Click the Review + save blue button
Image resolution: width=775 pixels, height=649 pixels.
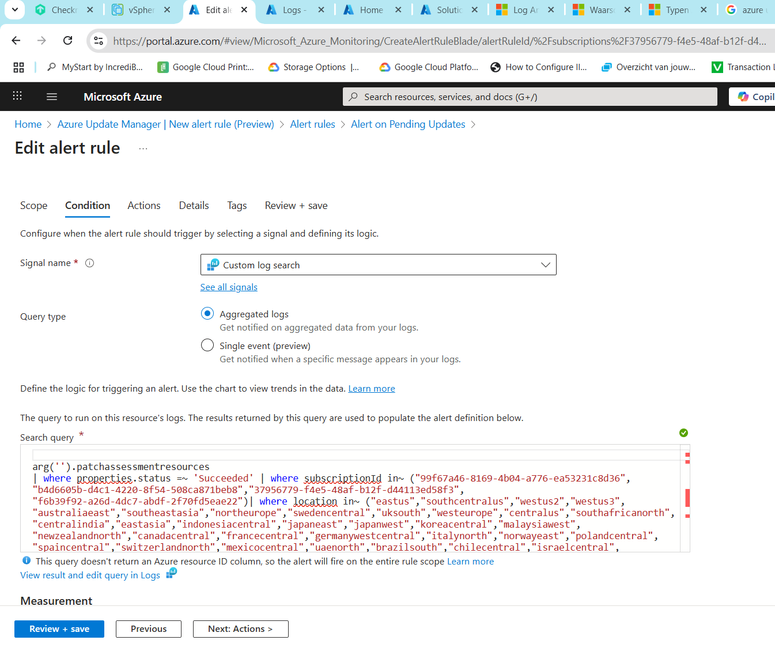(x=59, y=629)
